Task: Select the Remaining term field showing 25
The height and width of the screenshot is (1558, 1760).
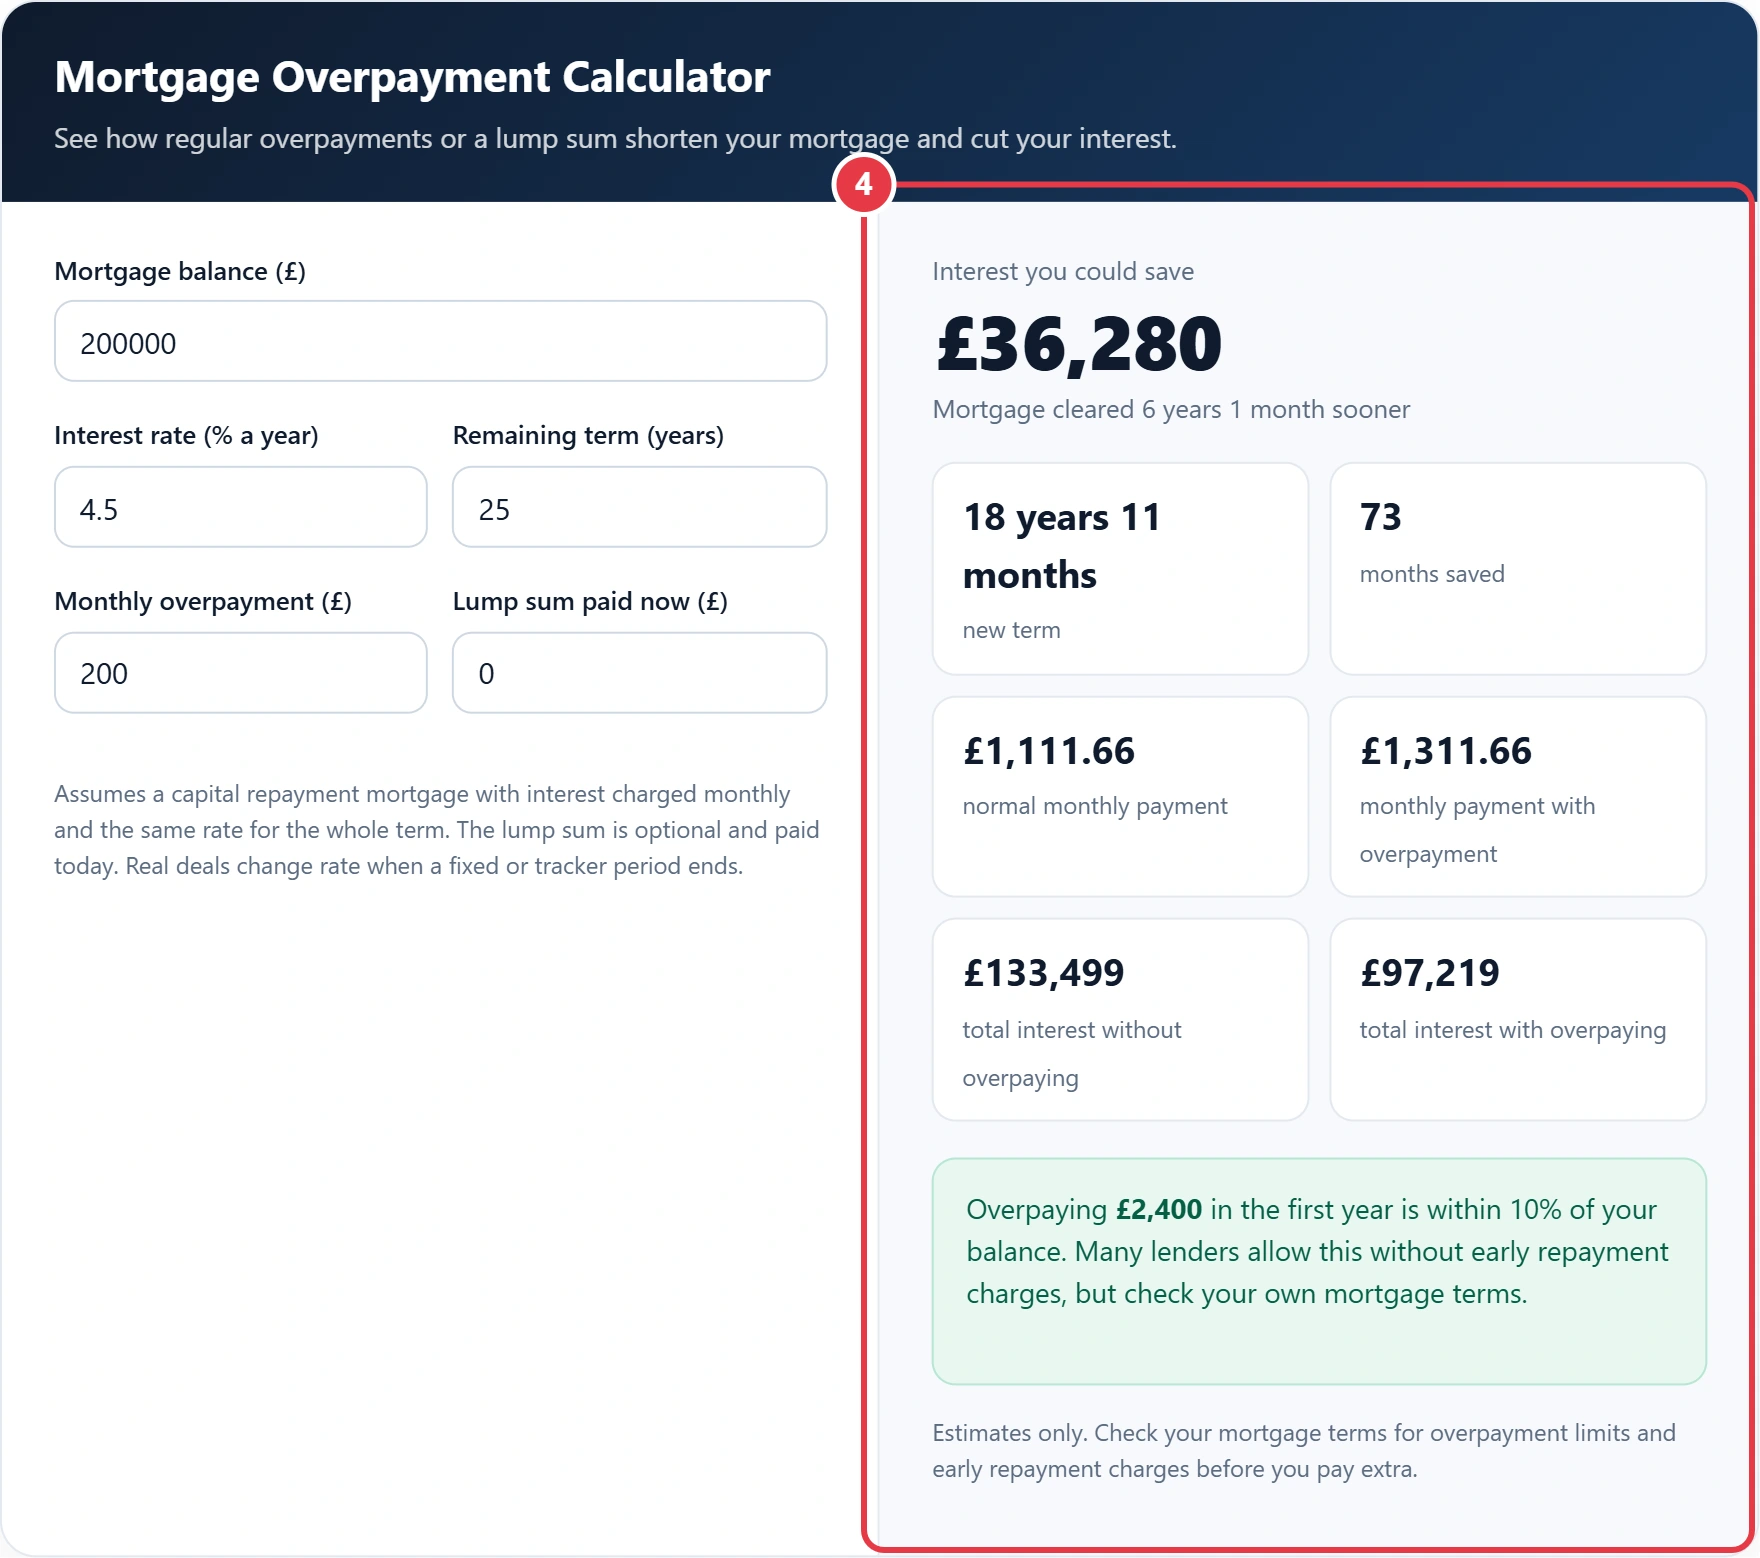Action: 639,507
